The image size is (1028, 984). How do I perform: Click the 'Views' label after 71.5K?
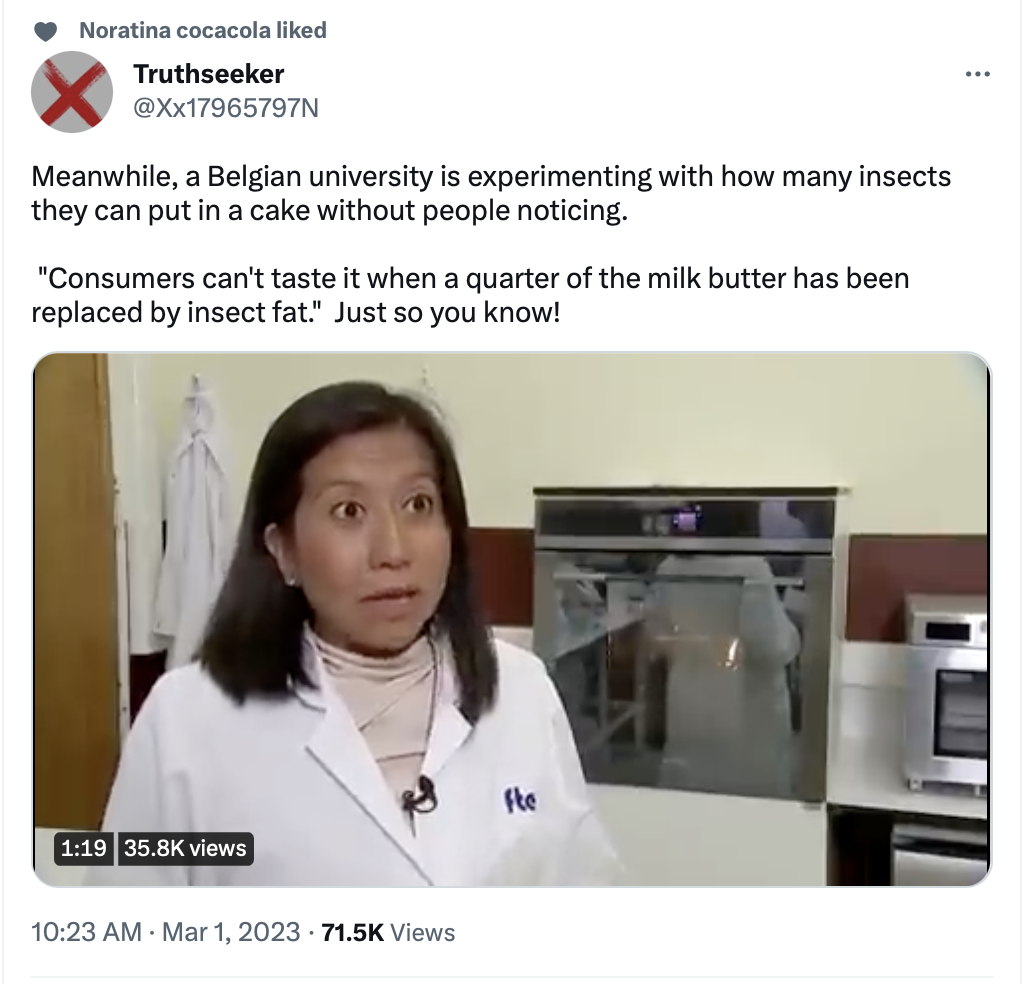[x=422, y=932]
